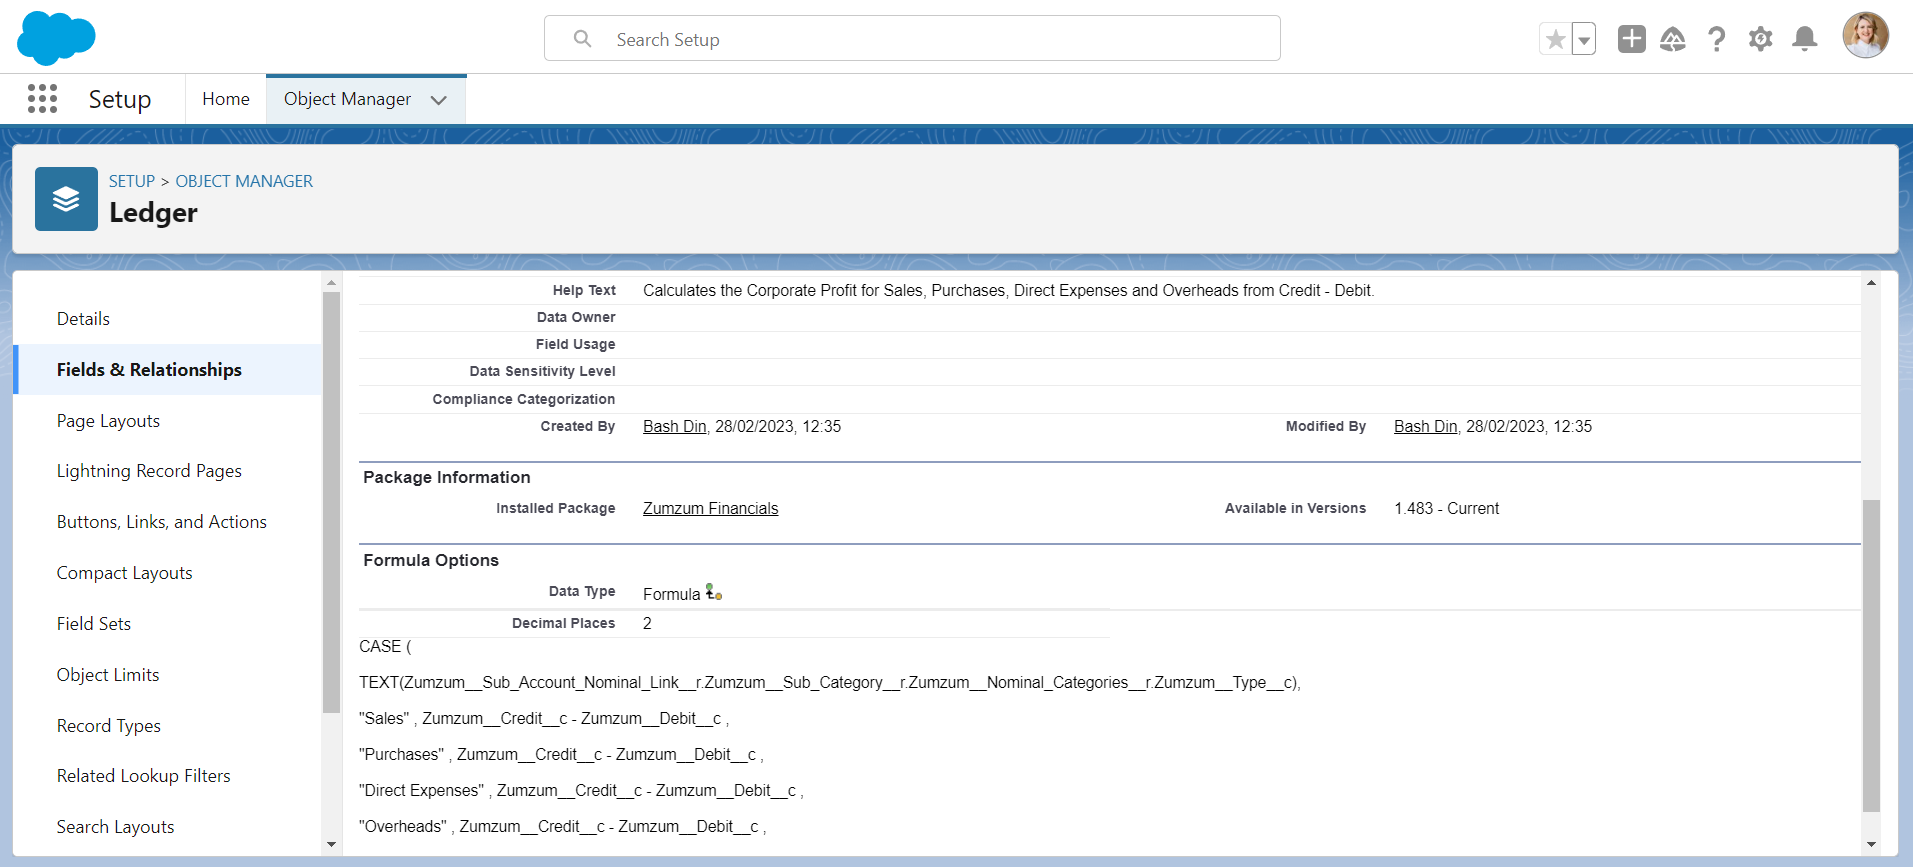This screenshot has height=867, width=1913.
Task: Click the sidebar scrollbar thumb
Action: click(x=331, y=502)
